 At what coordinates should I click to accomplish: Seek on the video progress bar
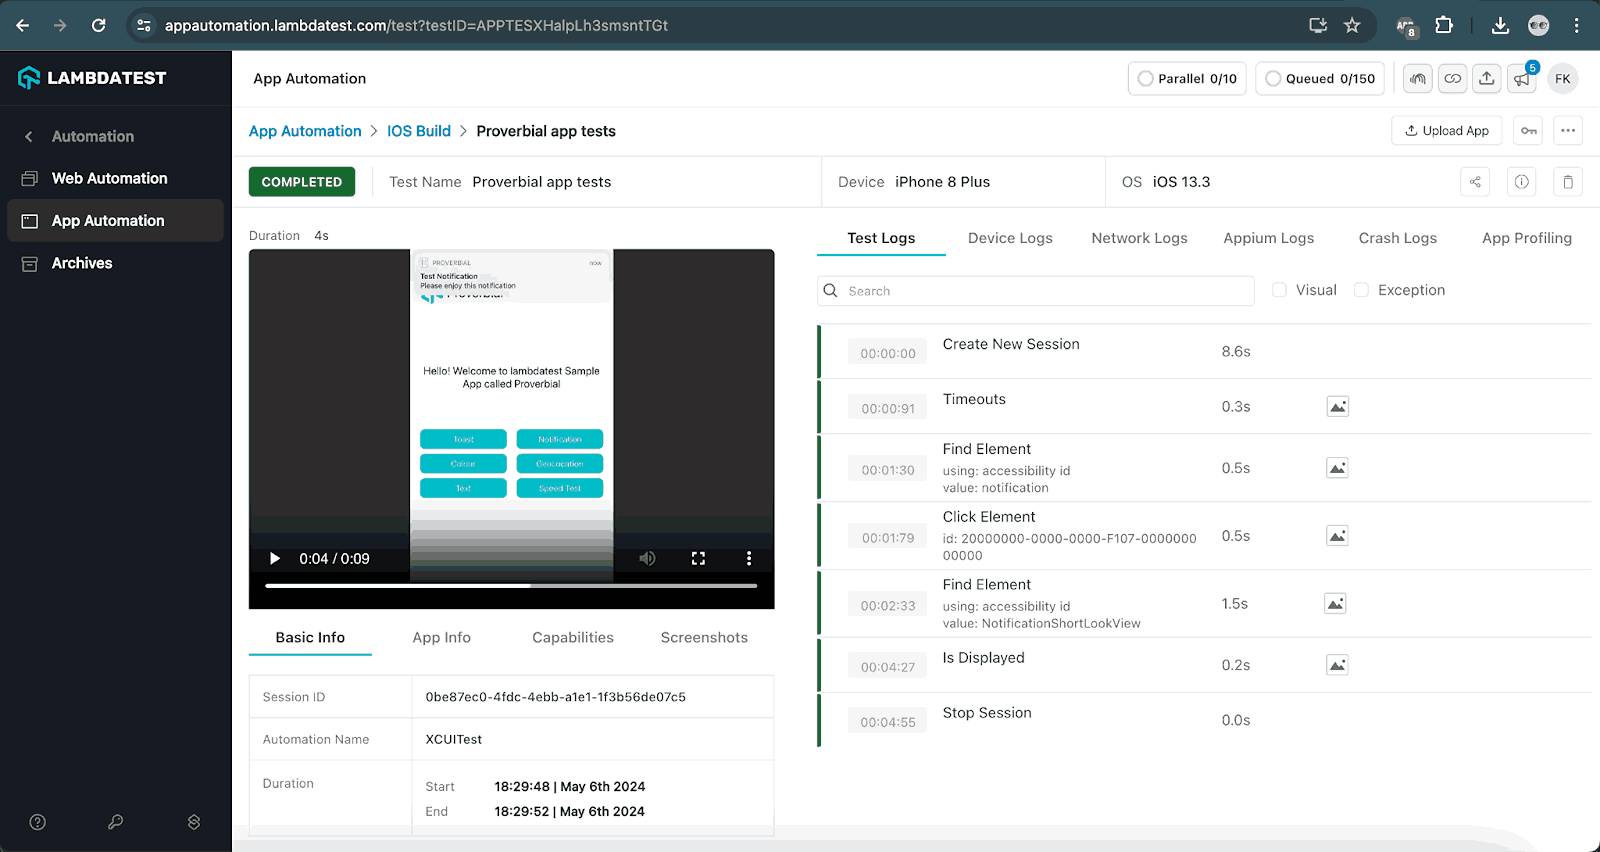pyautogui.click(x=511, y=586)
